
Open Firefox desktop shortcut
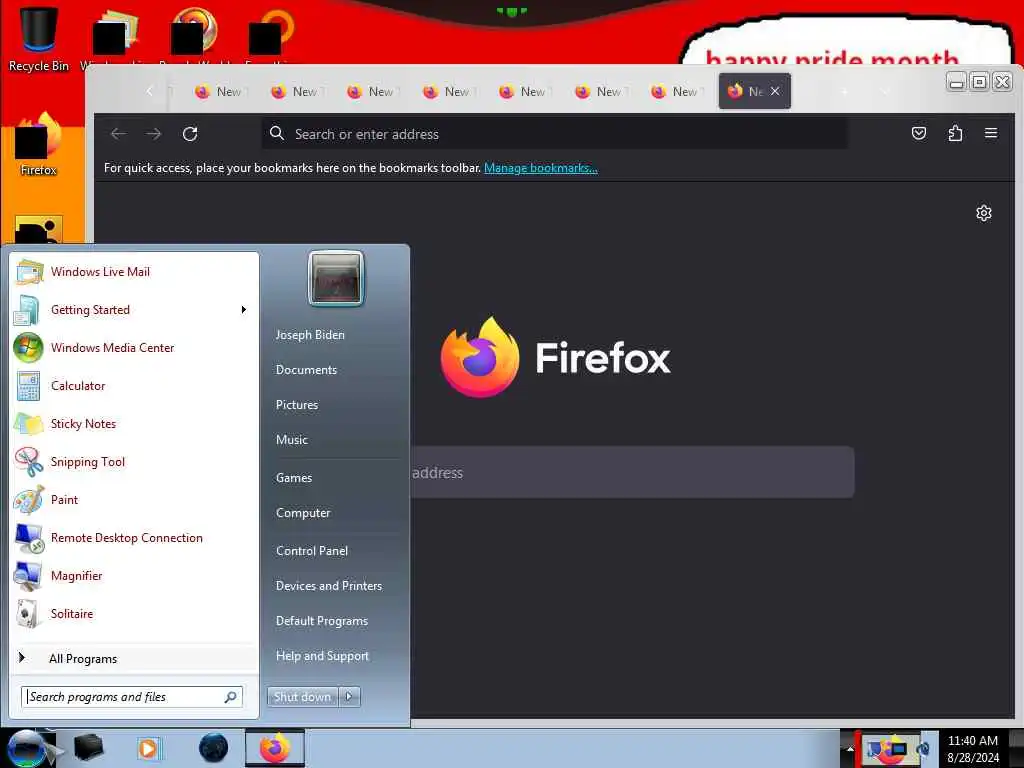point(39,144)
